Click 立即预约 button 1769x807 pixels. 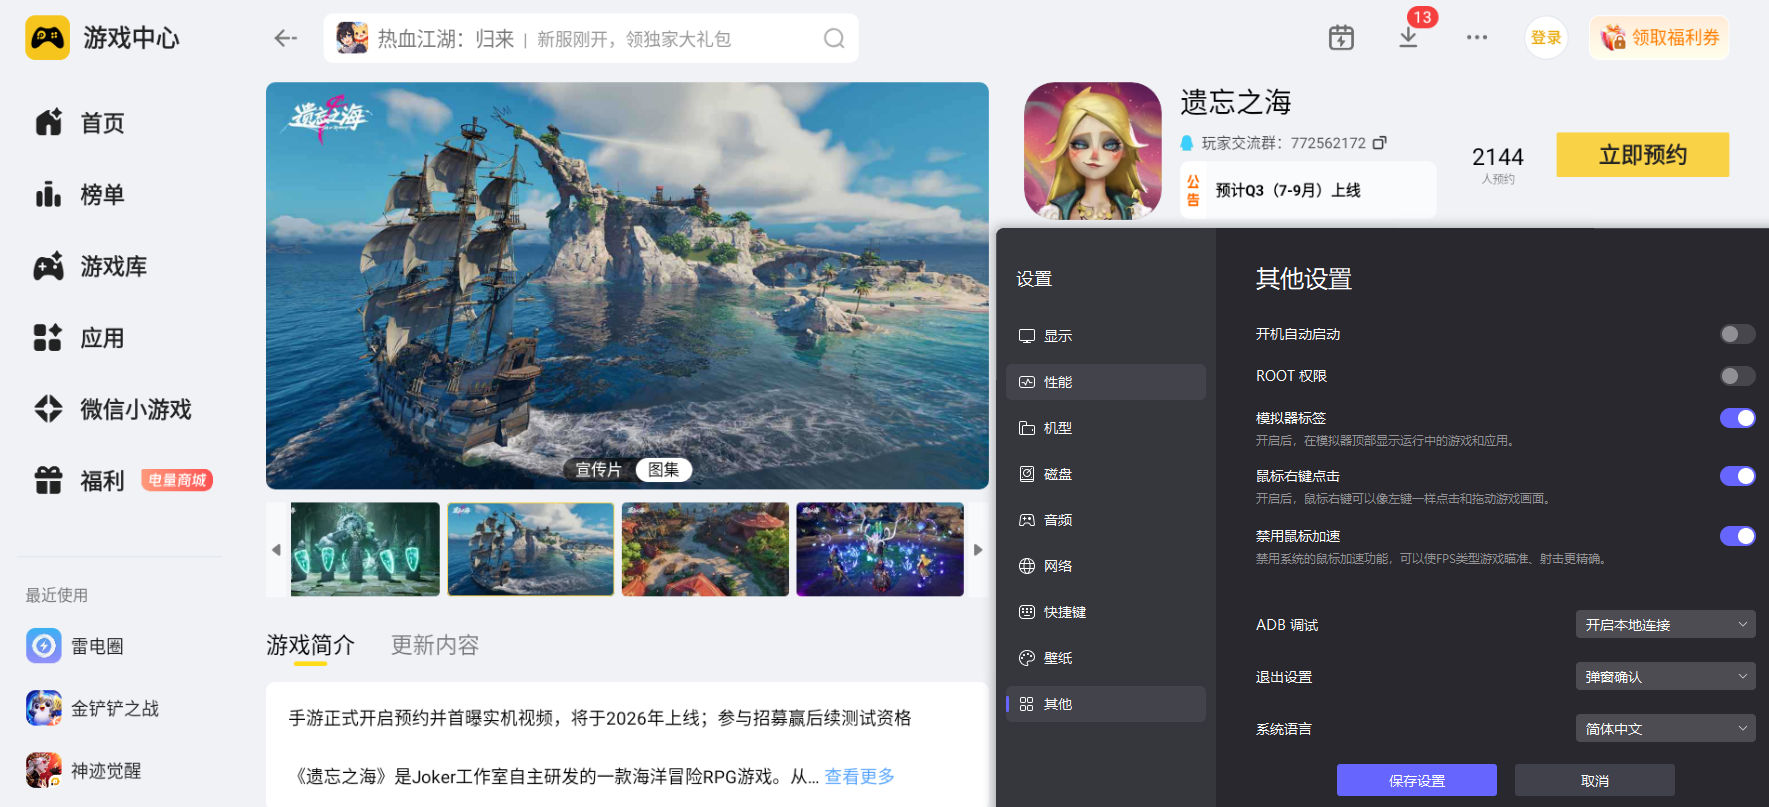[1642, 155]
